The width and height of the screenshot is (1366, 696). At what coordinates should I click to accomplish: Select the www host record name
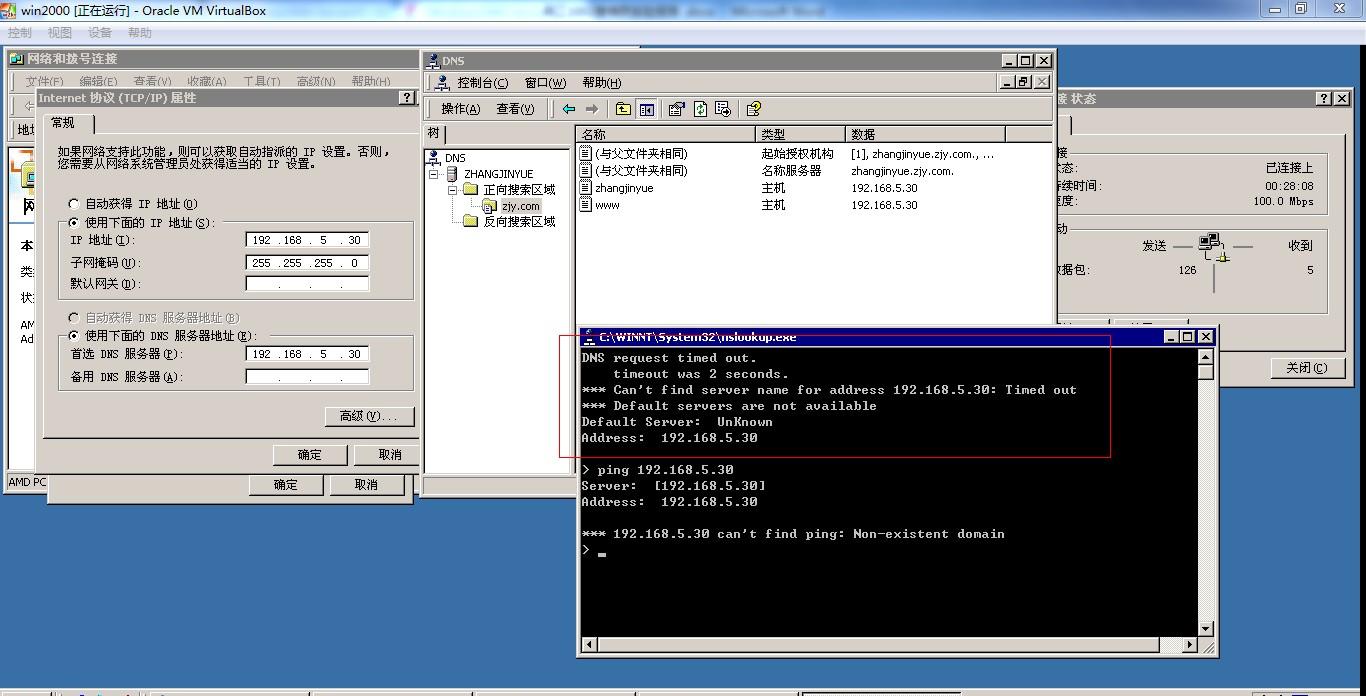pos(607,205)
